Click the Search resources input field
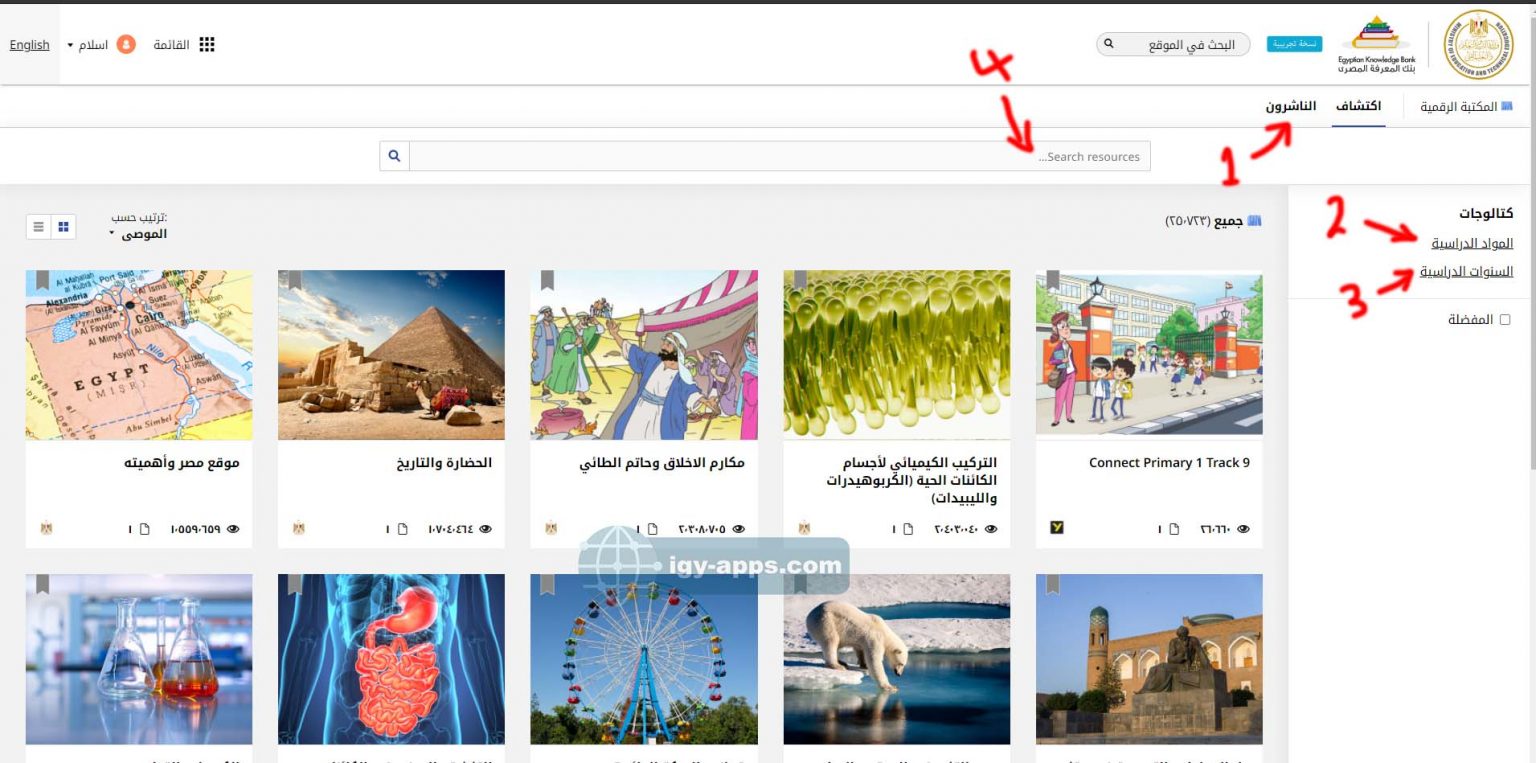The width and height of the screenshot is (1536, 763). tap(780, 156)
